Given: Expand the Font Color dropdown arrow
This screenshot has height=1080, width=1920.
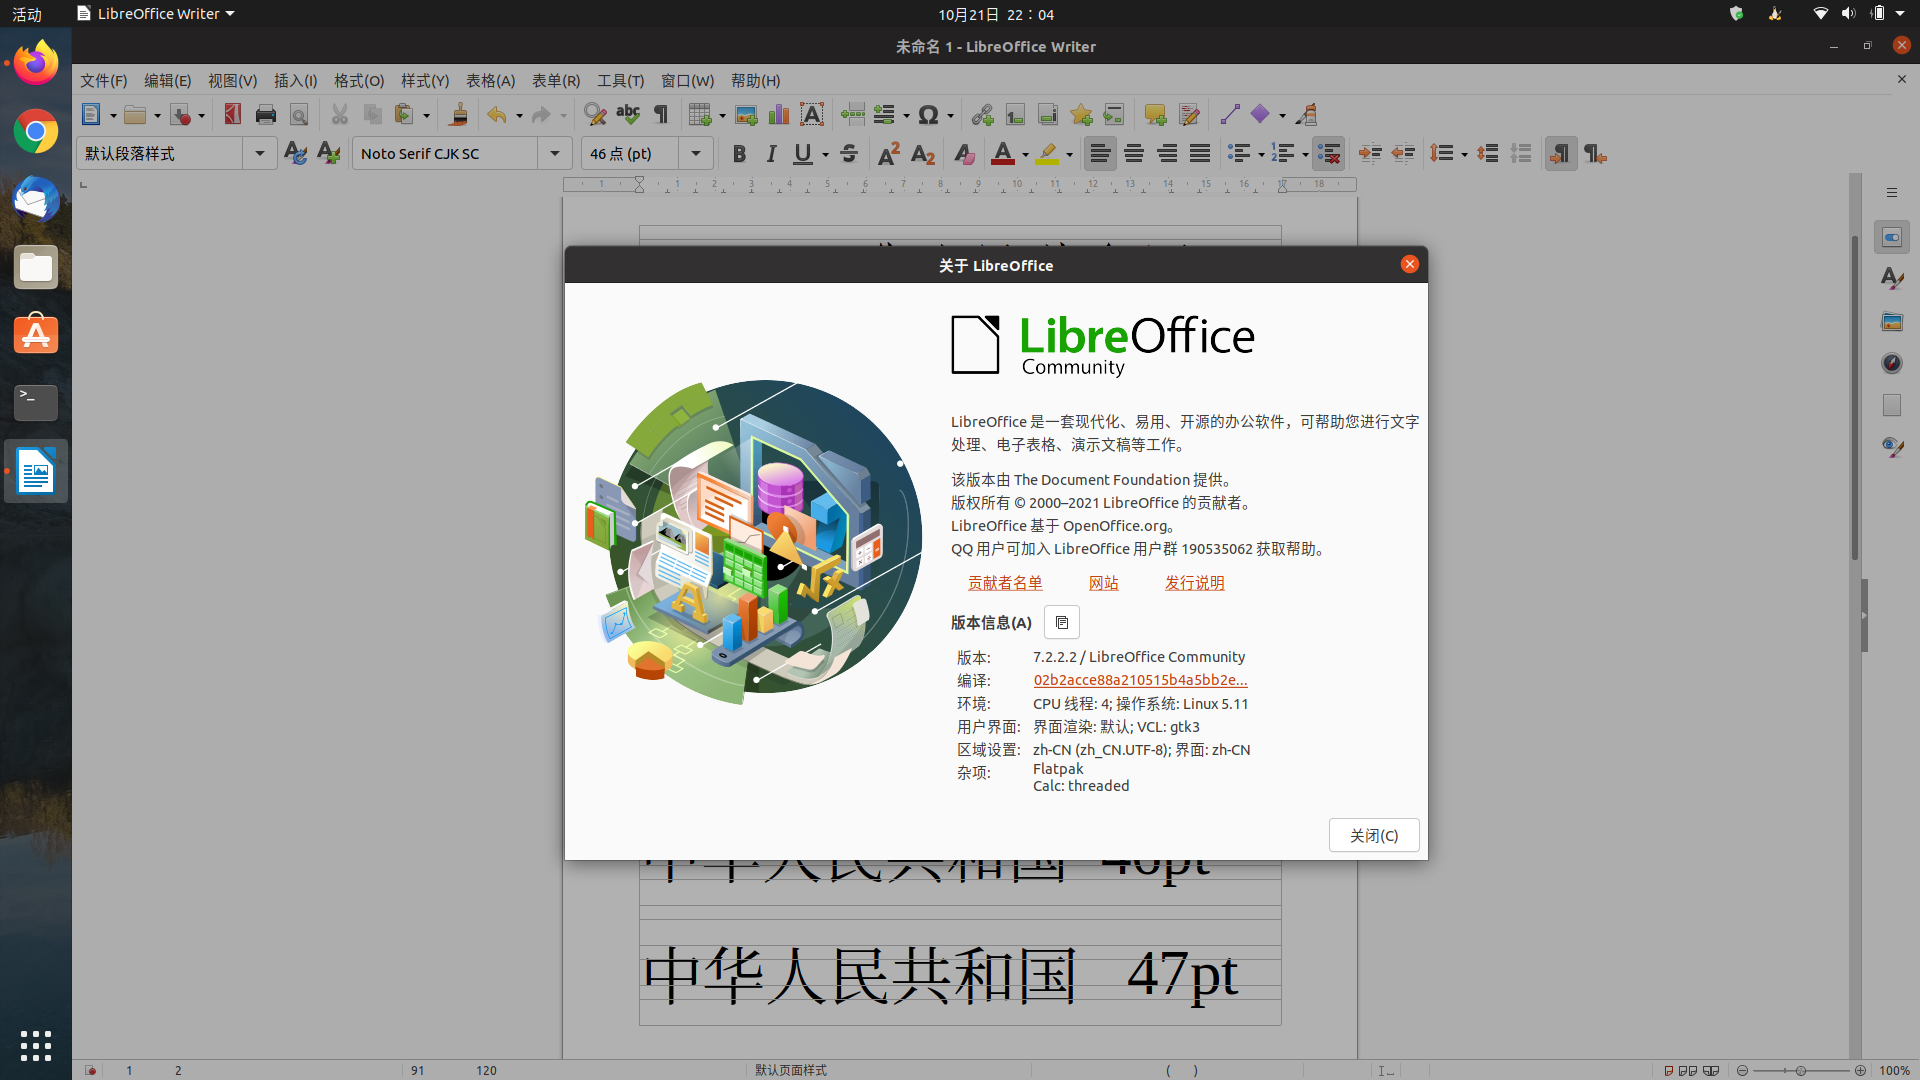Looking at the screenshot, I should tap(1025, 155).
